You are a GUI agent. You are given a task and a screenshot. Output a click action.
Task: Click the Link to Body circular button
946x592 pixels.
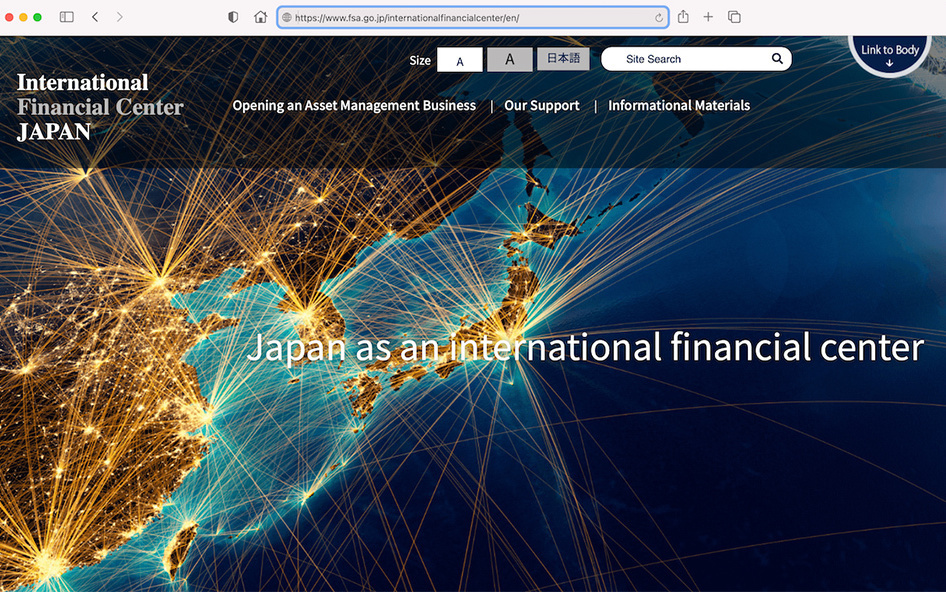pyautogui.click(x=889, y=54)
